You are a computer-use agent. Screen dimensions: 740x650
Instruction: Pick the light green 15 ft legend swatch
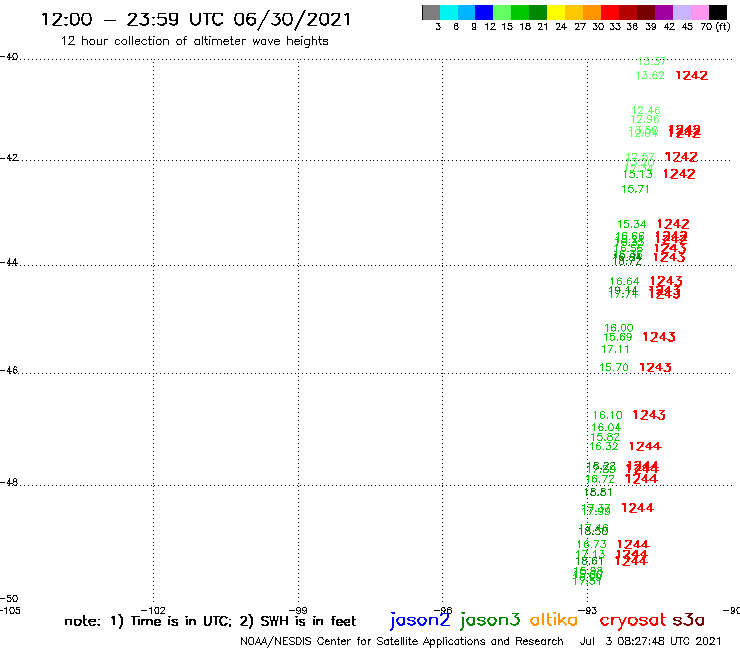click(x=502, y=12)
